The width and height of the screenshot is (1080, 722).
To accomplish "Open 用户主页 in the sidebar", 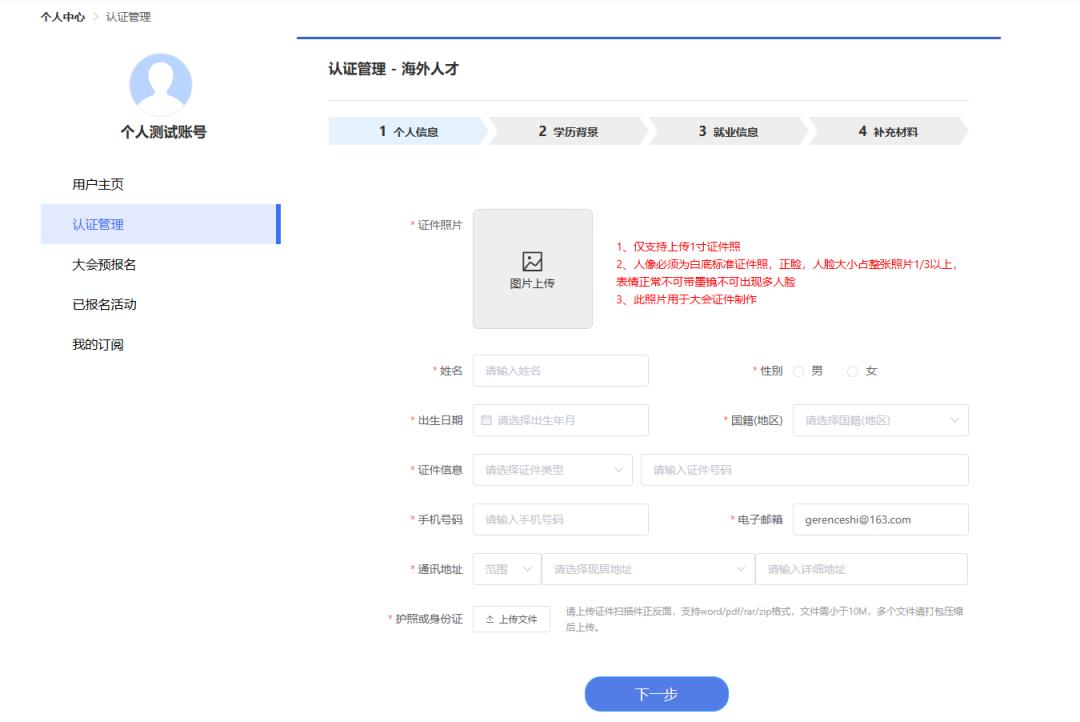I will pyautogui.click(x=98, y=185).
